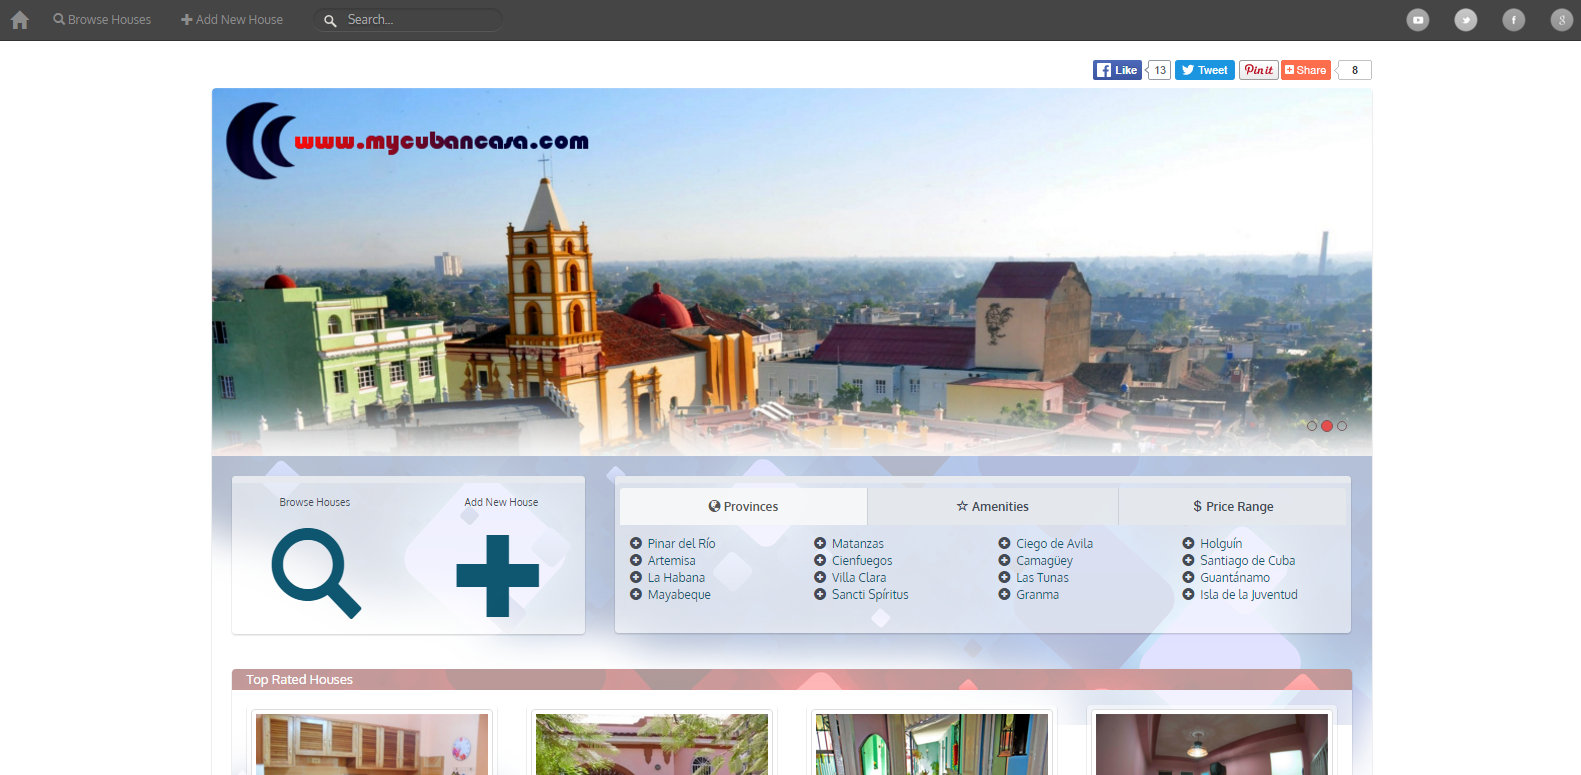Focus the Search field in the top bar
The height and width of the screenshot is (775, 1581).
tap(408, 20)
